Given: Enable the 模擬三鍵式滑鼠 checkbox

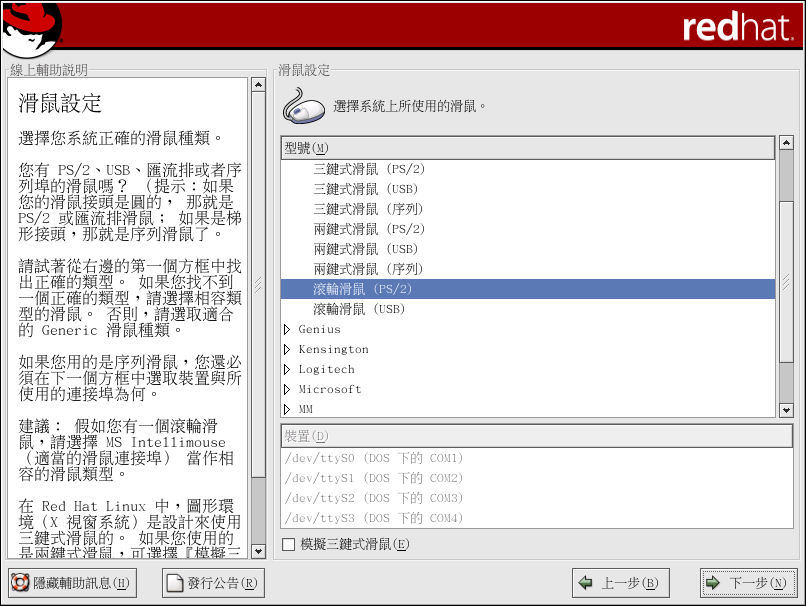Looking at the screenshot, I should 289,545.
